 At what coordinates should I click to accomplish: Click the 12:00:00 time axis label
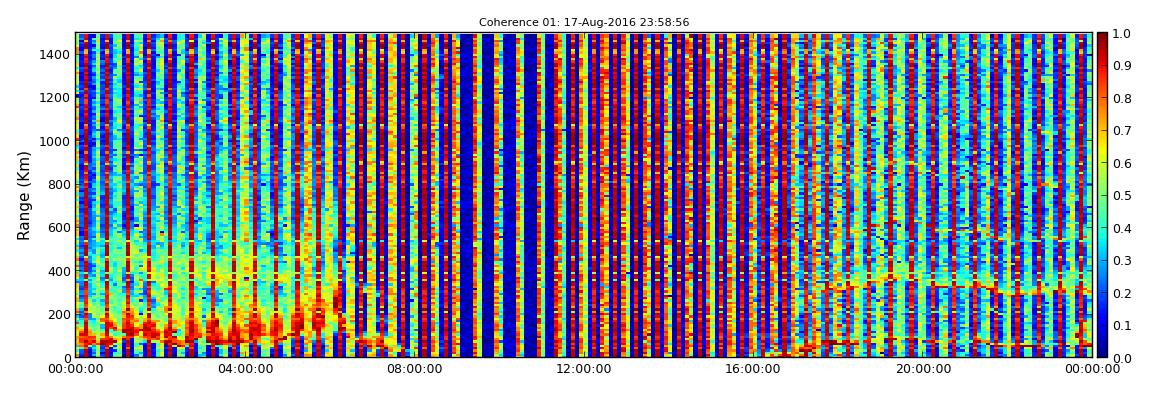[x=584, y=369]
